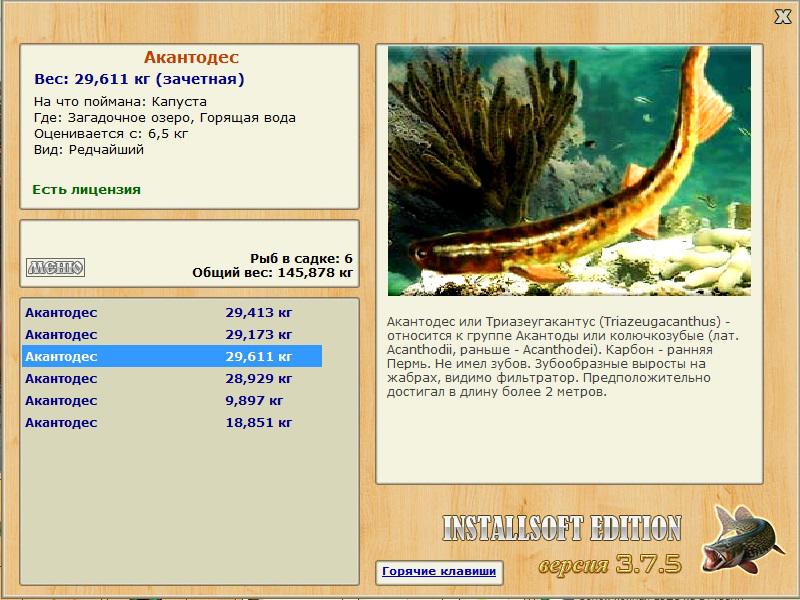The height and width of the screenshot is (600, 800).
Task: Click the Вес: 29,611 кг (зачетная) text
Action: 139,79
